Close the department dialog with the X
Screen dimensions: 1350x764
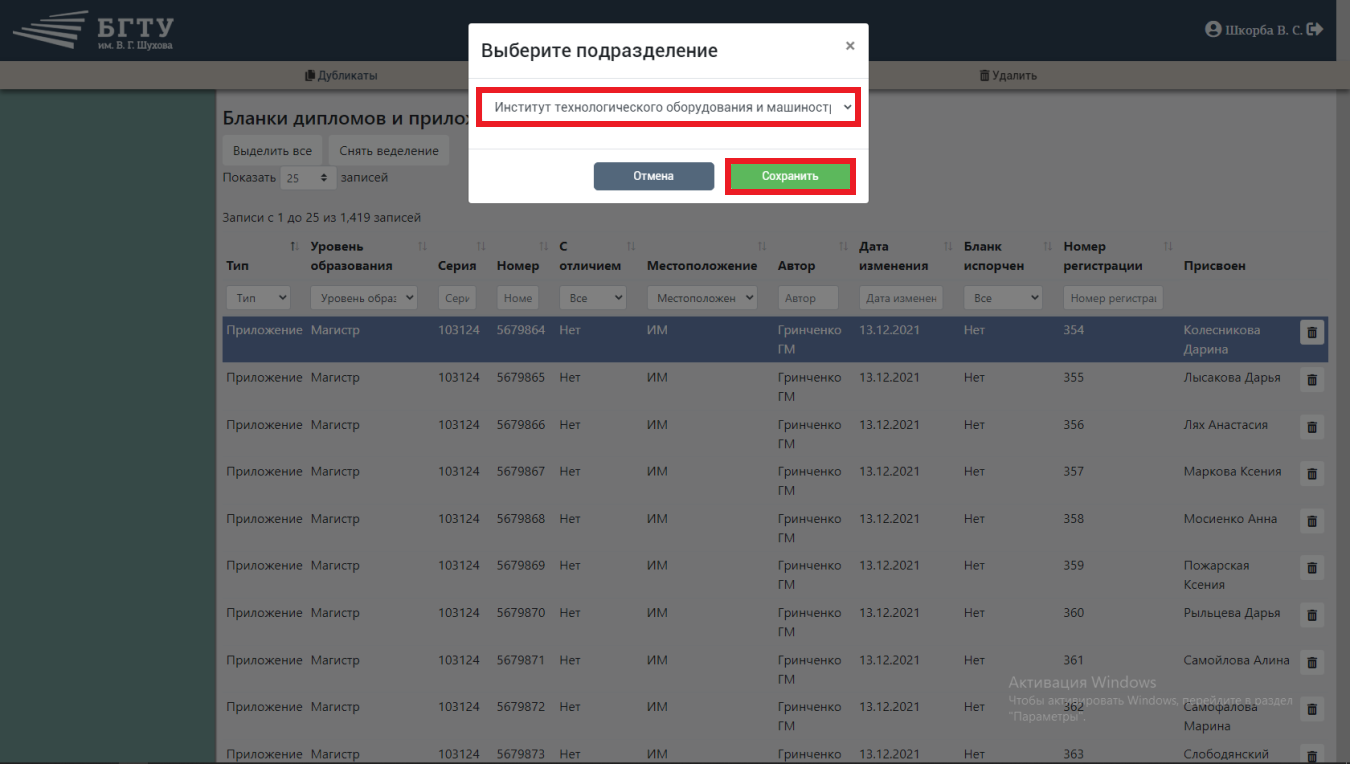(850, 46)
